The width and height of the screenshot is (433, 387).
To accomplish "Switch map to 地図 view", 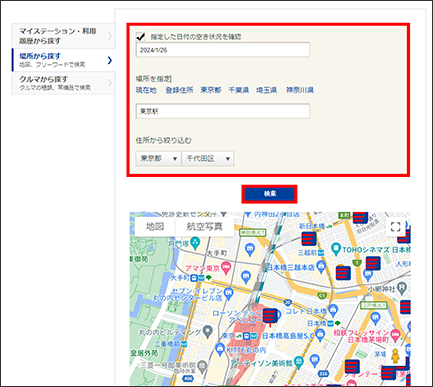I will (x=155, y=227).
